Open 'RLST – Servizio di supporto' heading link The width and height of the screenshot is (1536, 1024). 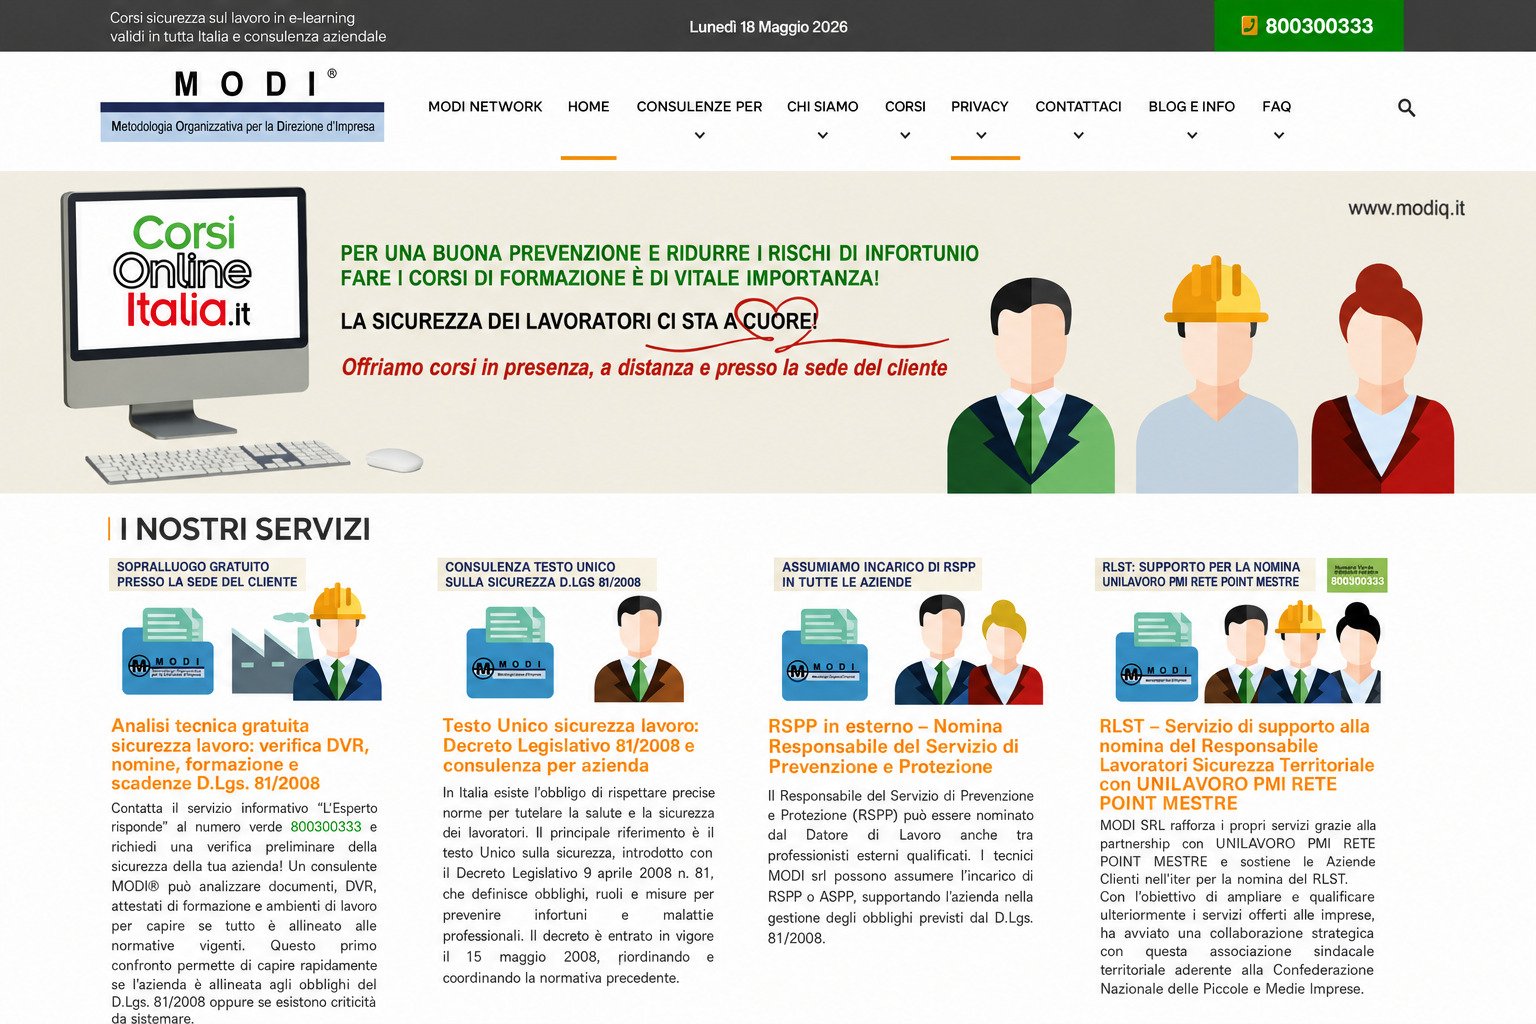(x=1237, y=764)
